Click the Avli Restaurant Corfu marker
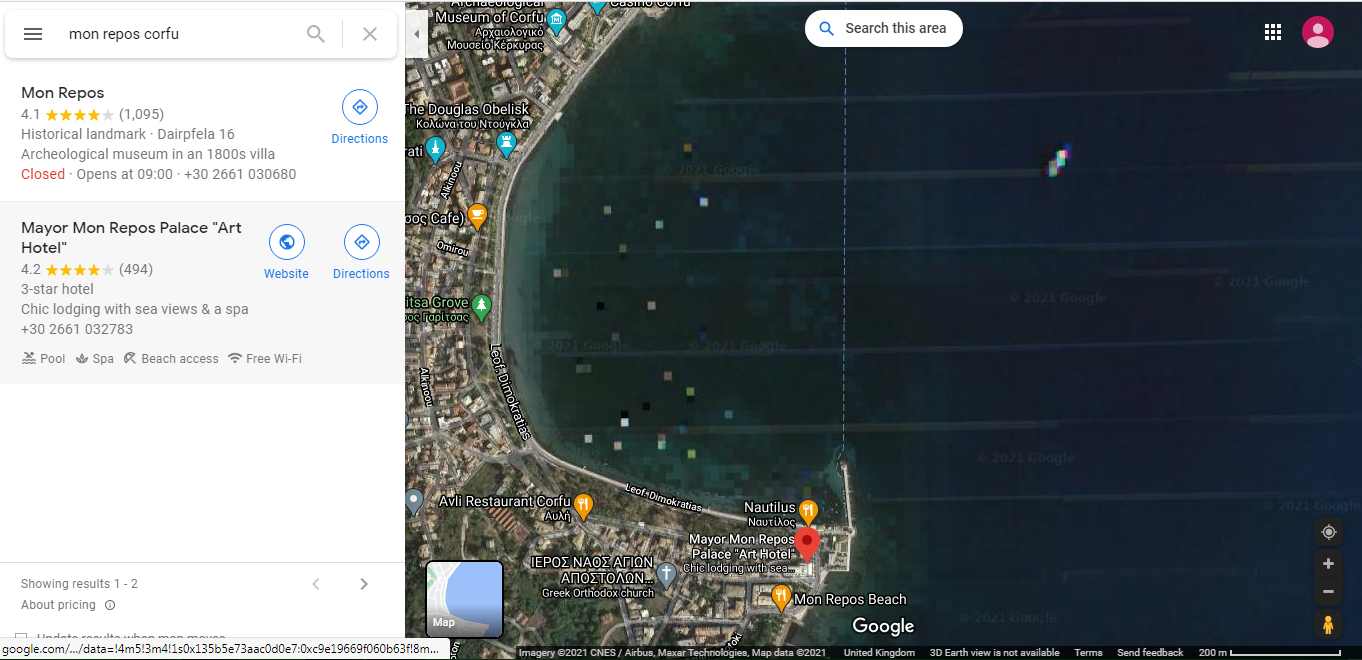This screenshot has height=660, width=1362. tap(583, 505)
